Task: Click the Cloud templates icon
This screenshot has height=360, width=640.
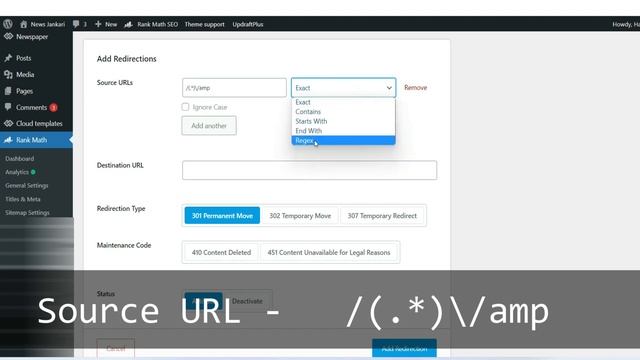Action: [8, 123]
